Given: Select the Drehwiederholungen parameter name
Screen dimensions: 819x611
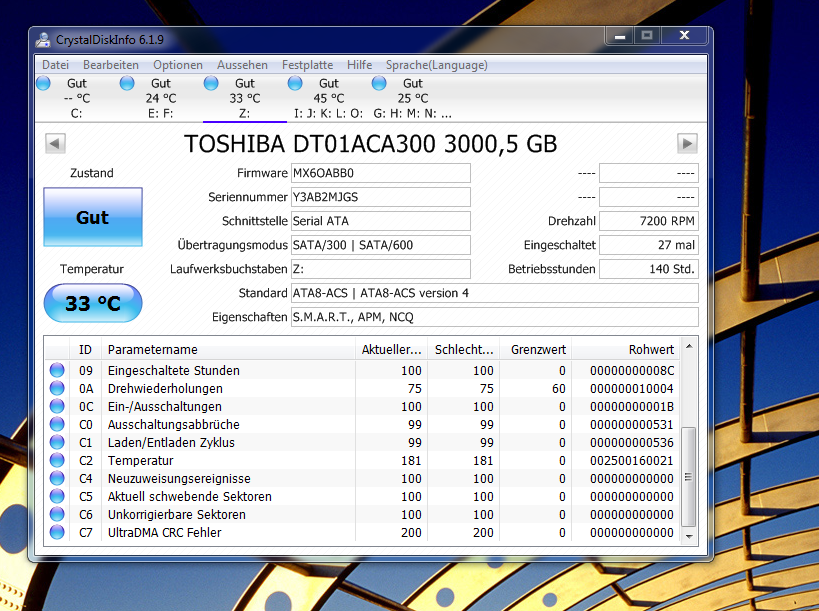Looking at the screenshot, I should 165,389.
